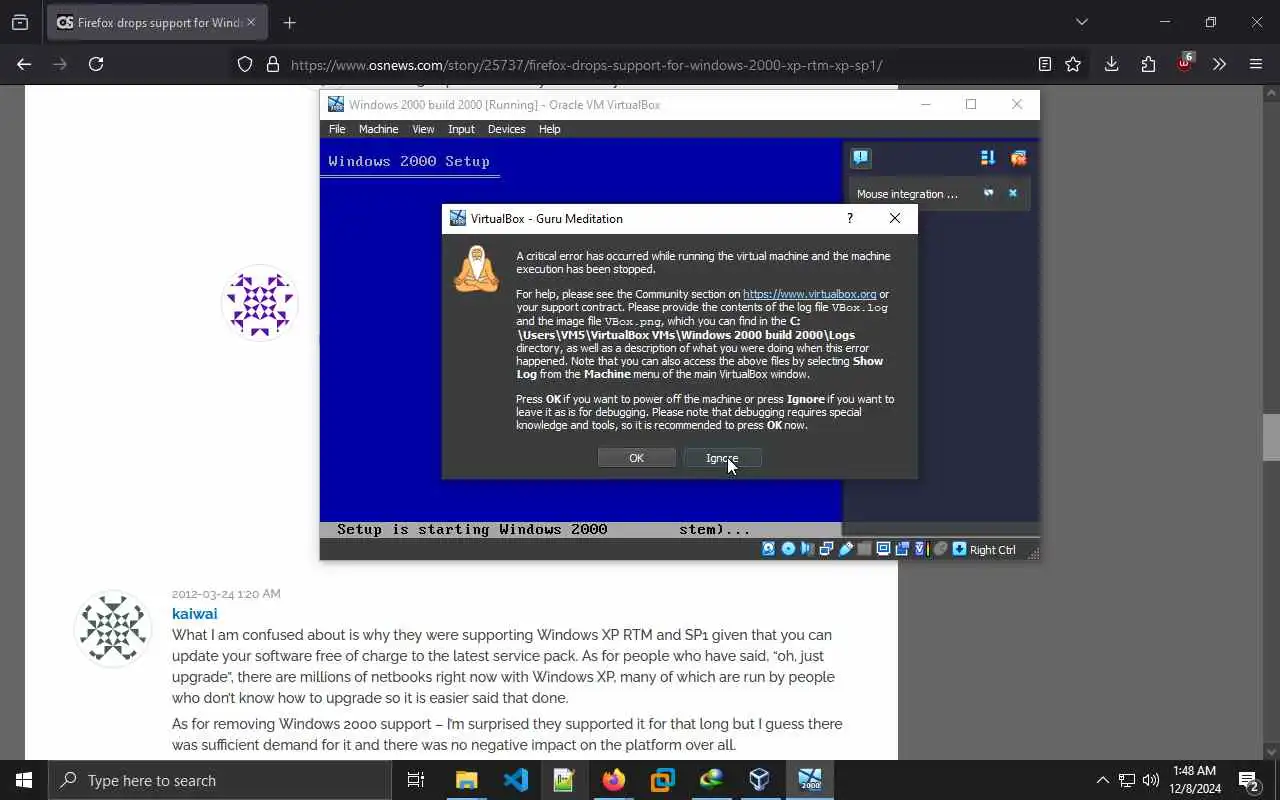Open the list all tabs dropdown

(x=1081, y=22)
